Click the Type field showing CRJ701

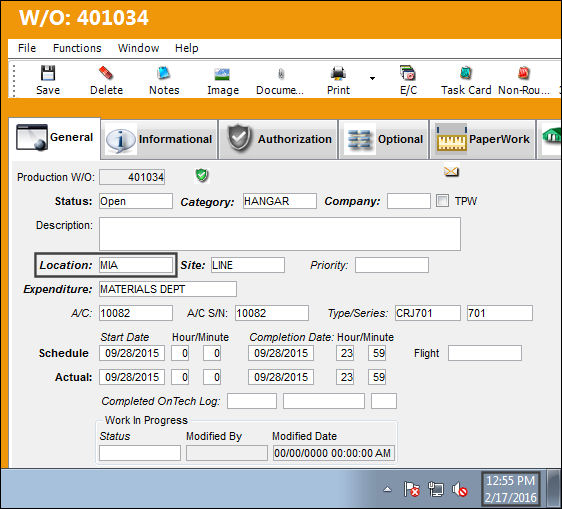[x=428, y=313]
